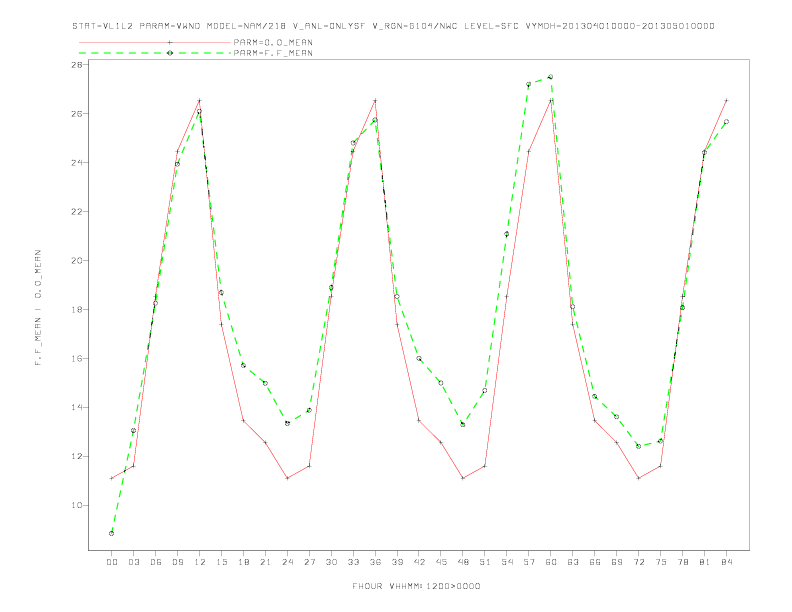The width and height of the screenshot is (792, 612).
Task: Click the red plus marker at hour 84
Action: (x=726, y=100)
